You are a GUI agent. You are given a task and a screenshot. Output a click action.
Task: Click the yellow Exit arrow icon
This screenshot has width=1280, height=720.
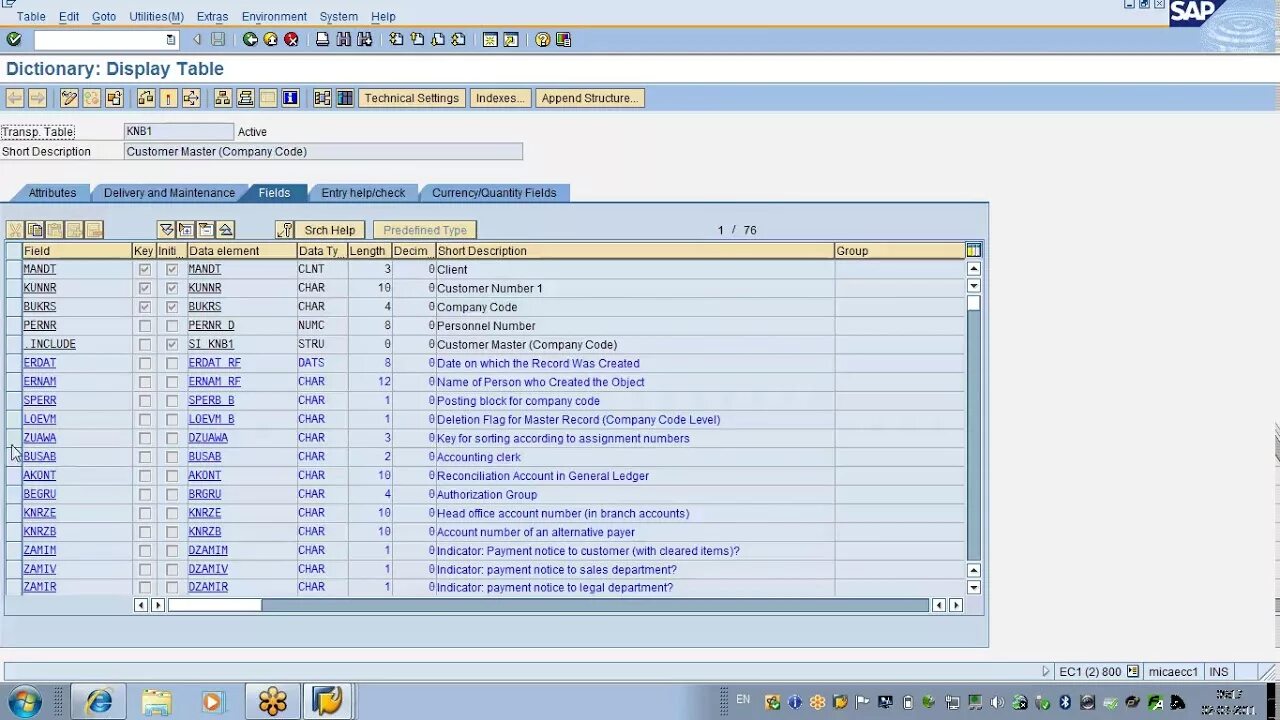pyautogui.click(x=270, y=39)
